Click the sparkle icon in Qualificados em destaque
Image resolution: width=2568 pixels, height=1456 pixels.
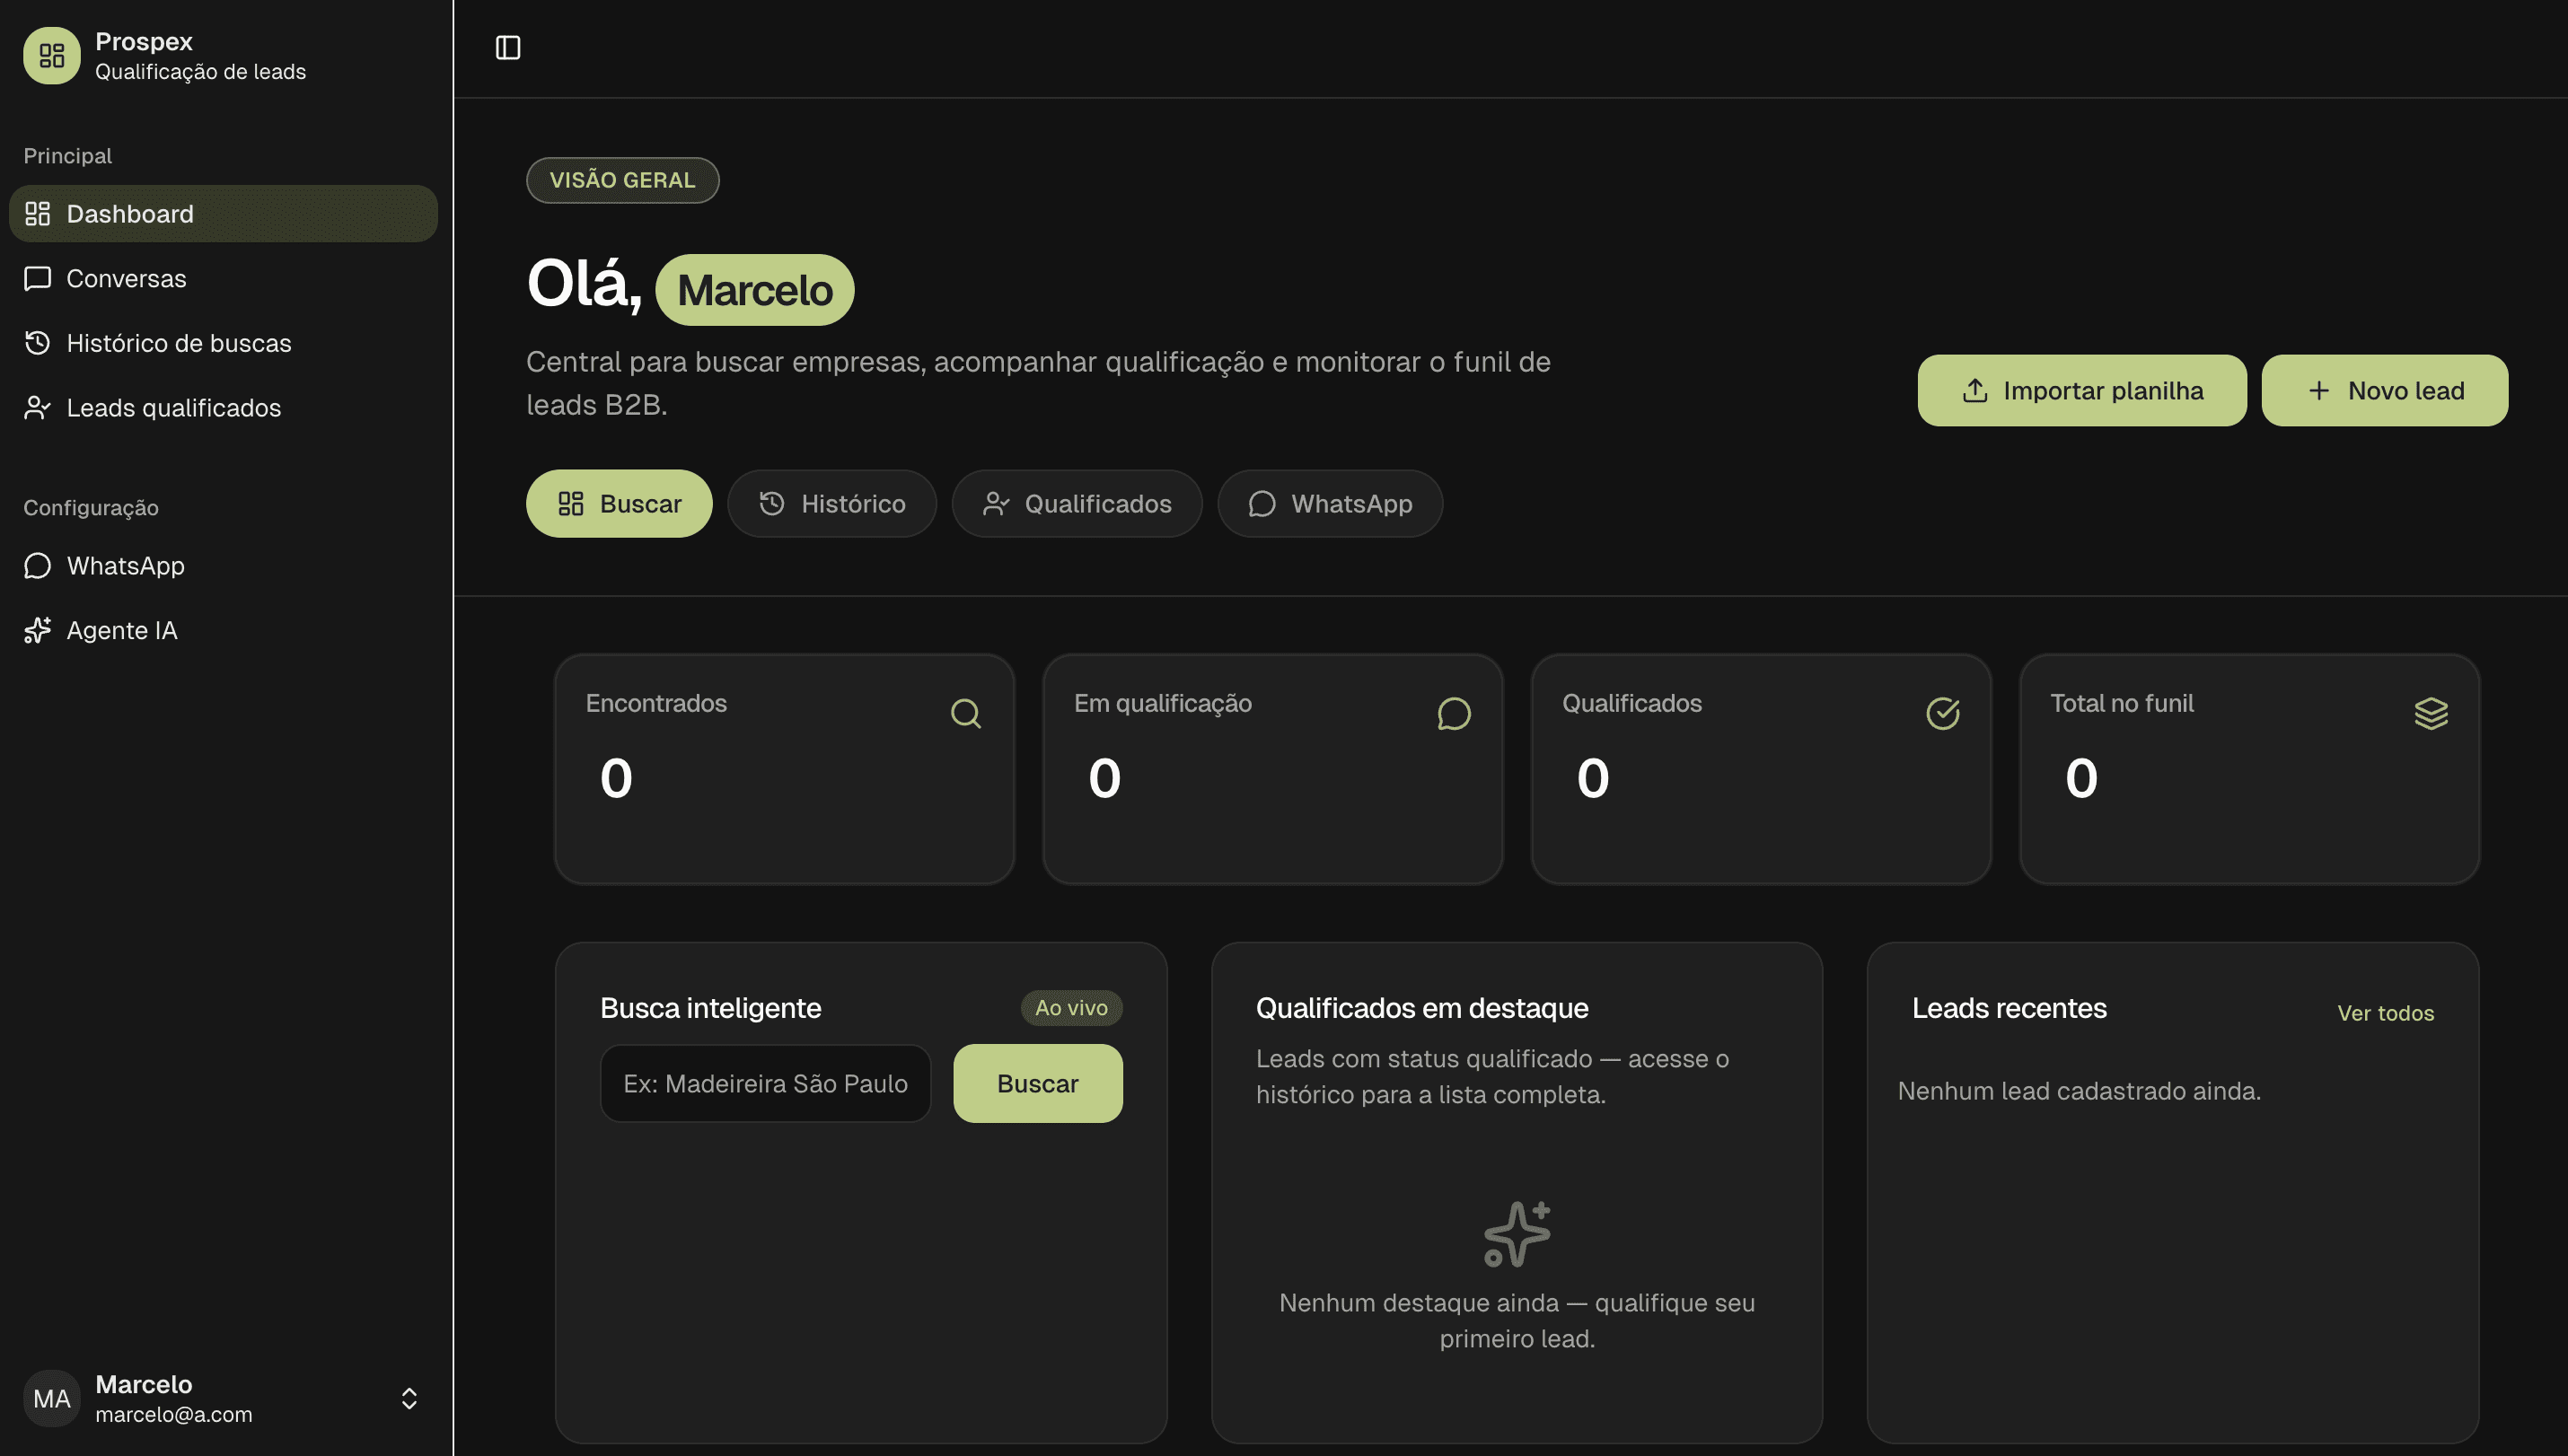tap(1517, 1234)
